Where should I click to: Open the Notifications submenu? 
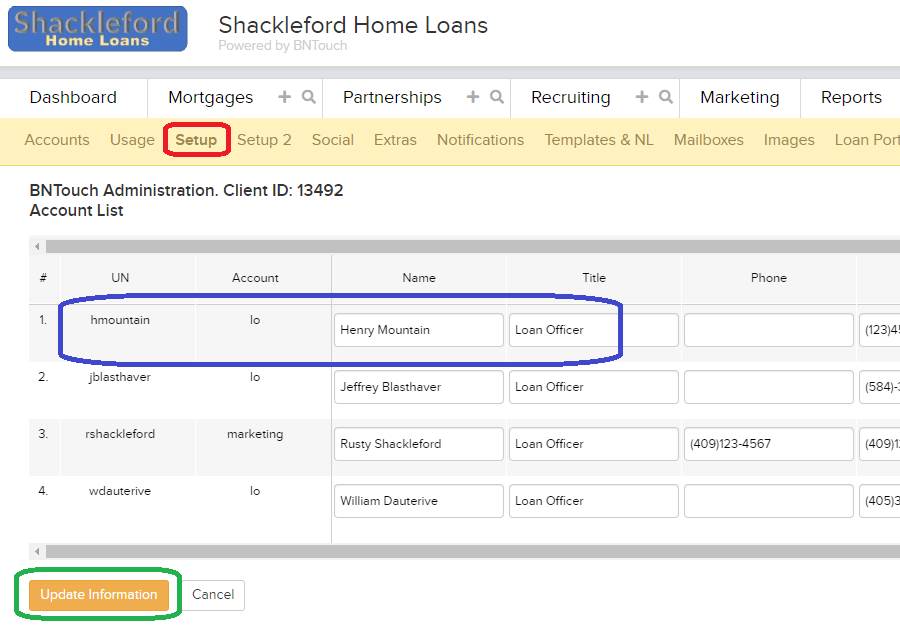480,140
